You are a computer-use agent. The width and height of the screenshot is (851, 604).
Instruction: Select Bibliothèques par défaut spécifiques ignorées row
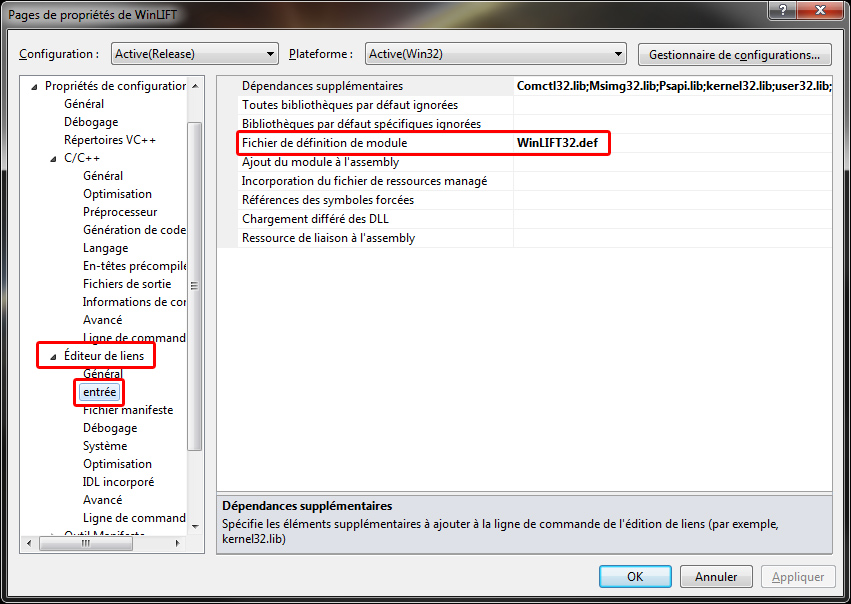click(524, 124)
